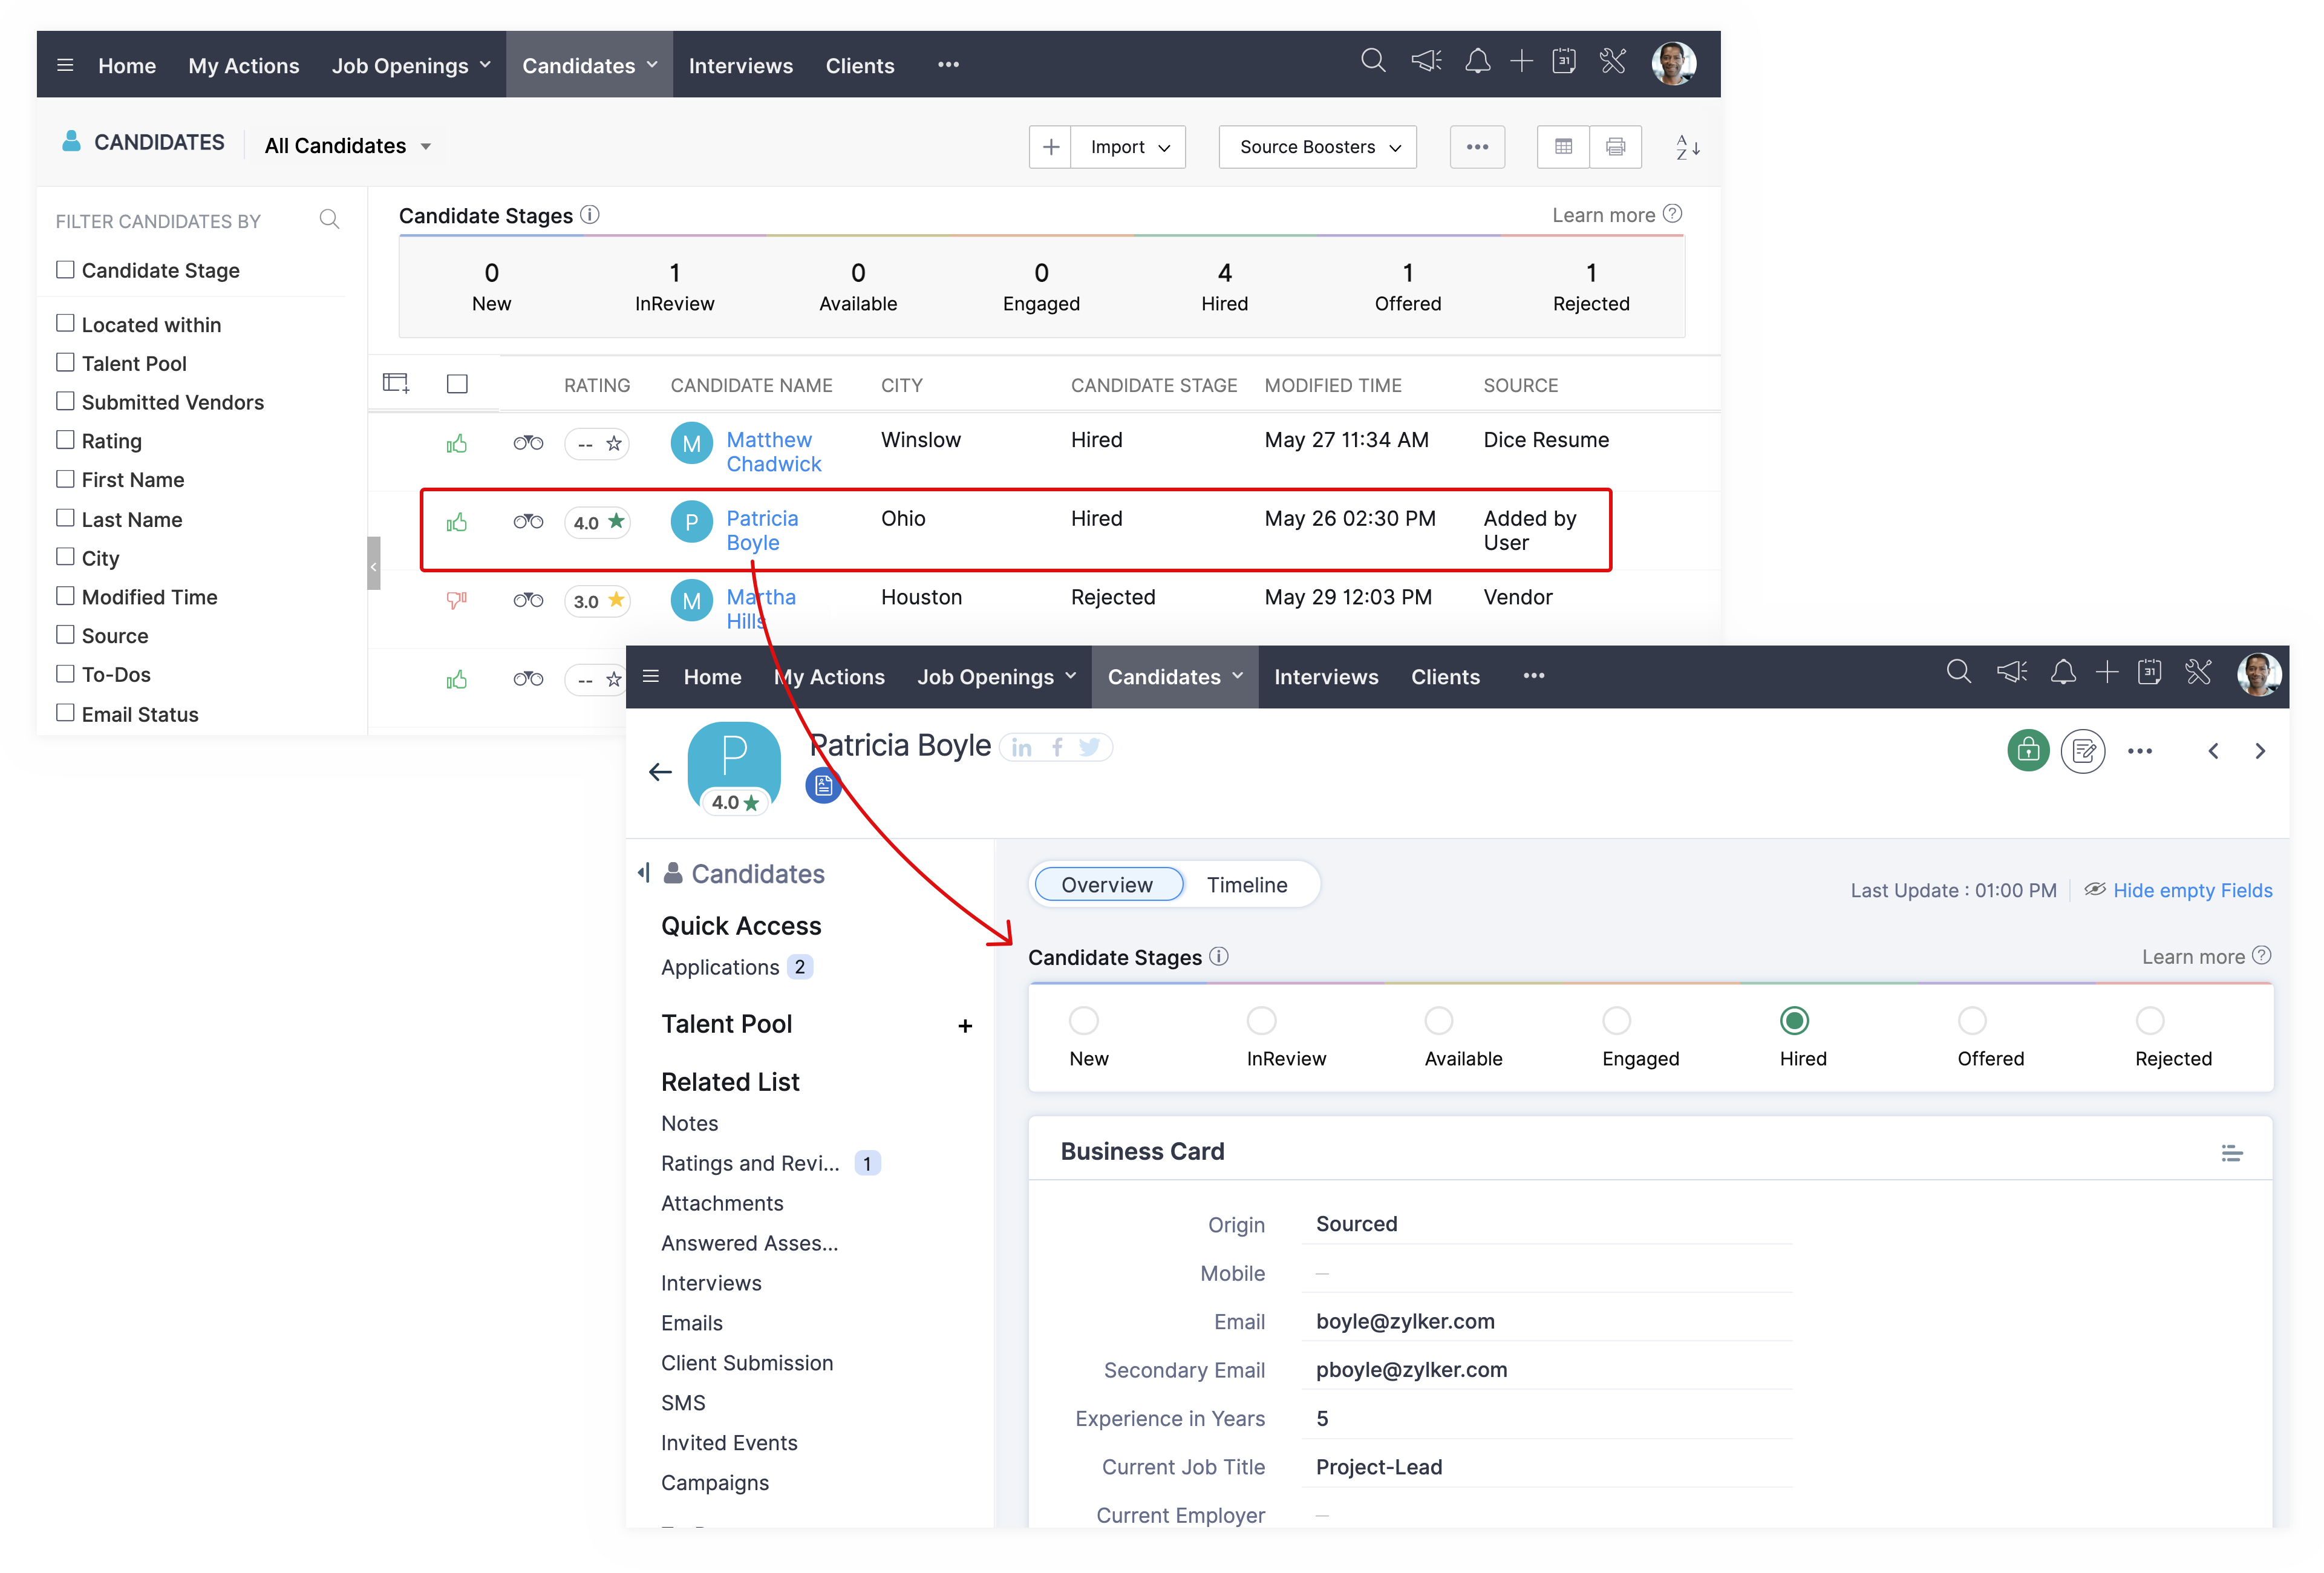Click the Hired count in Candidate Stages
The height and width of the screenshot is (1573, 2324).
click(1224, 273)
